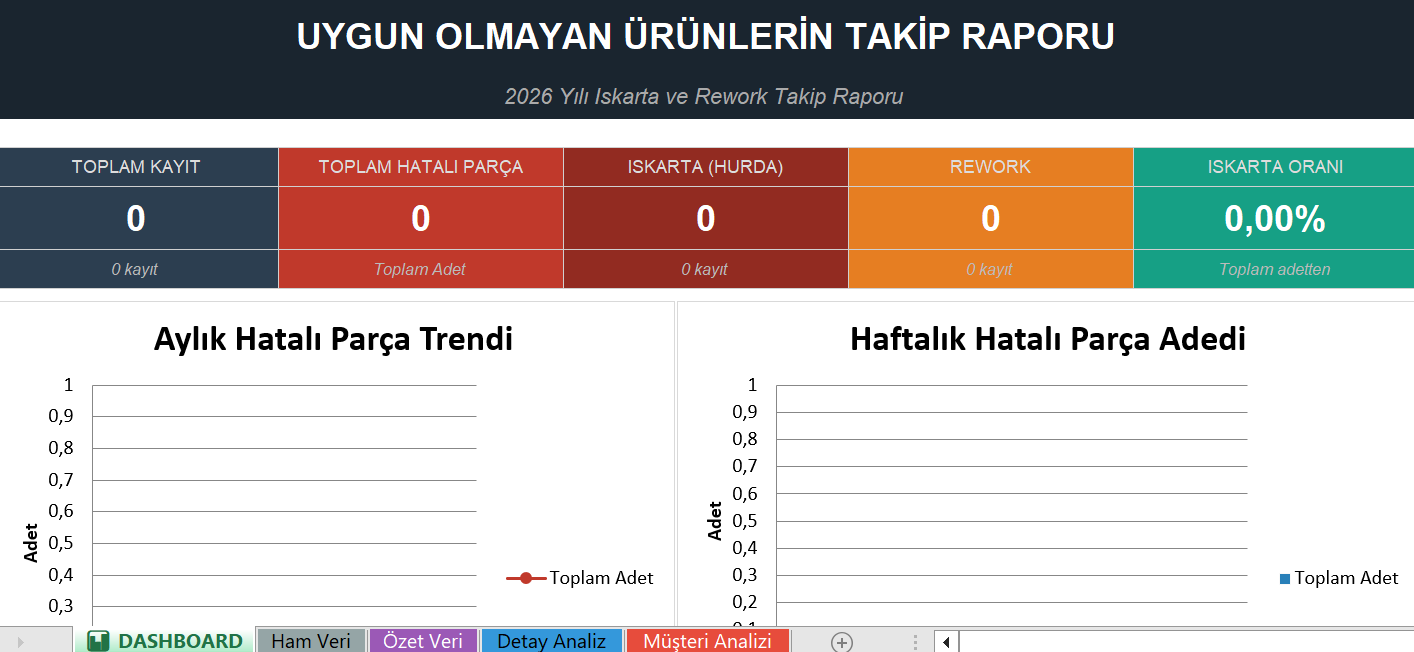Select the Detay Analiz sheet tab

coord(551,641)
